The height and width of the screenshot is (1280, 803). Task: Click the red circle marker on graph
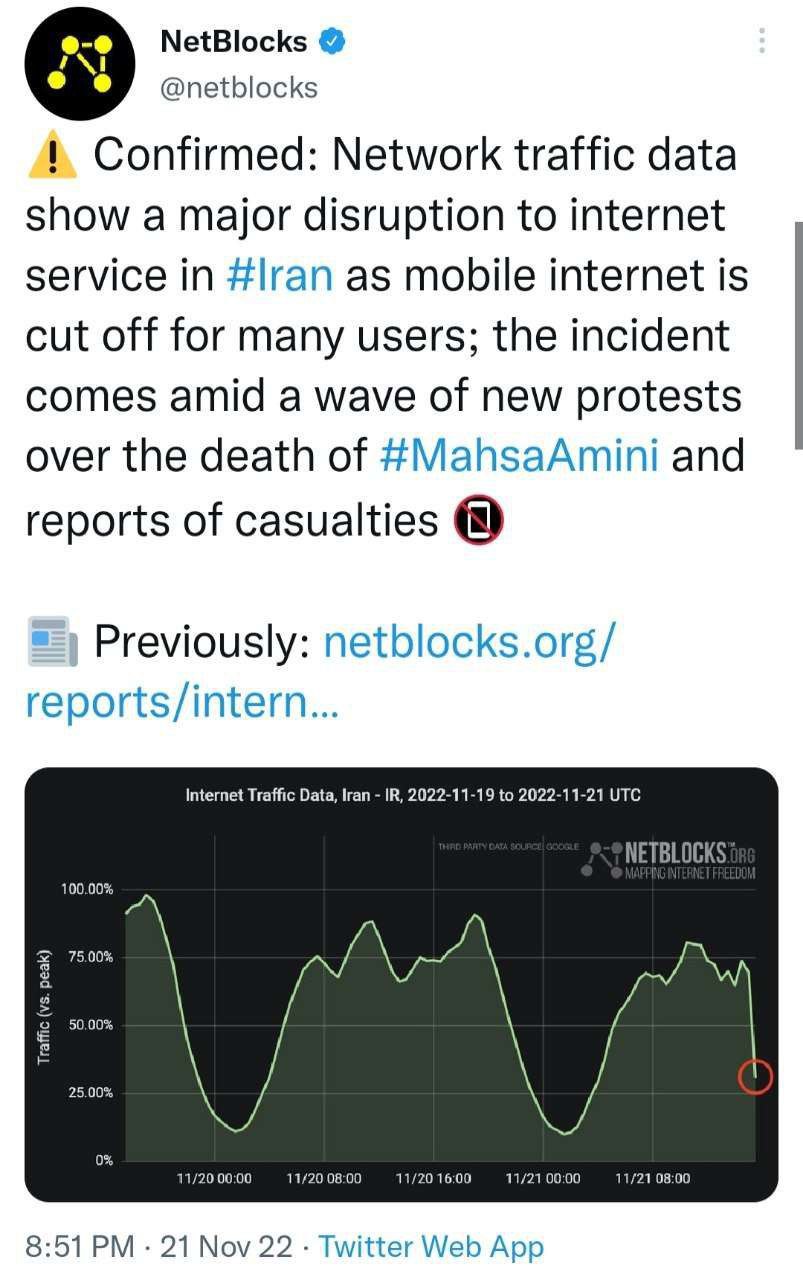click(754, 1076)
